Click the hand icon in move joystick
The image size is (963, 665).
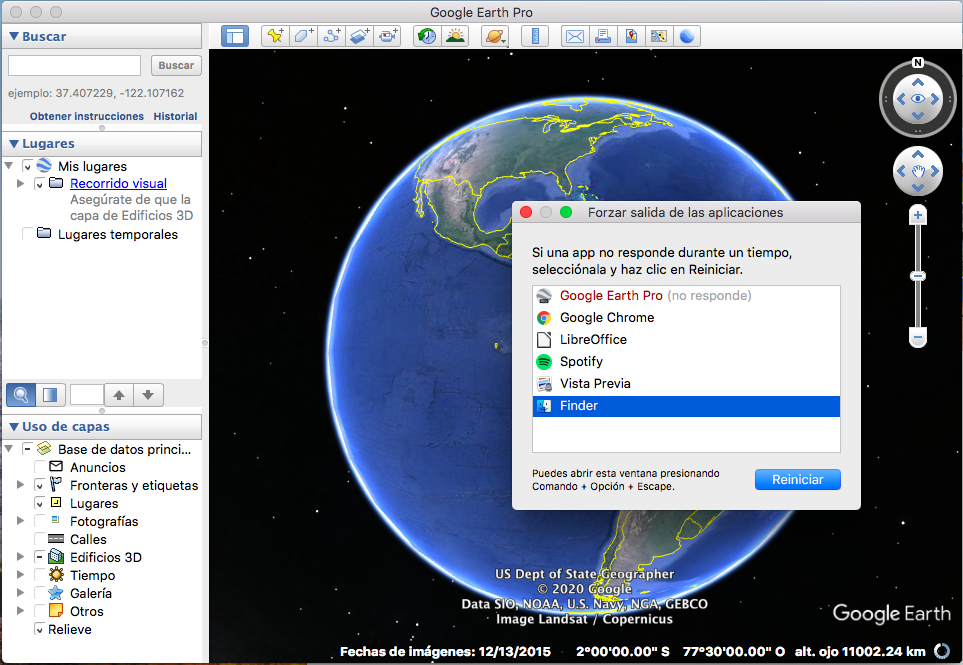point(918,171)
